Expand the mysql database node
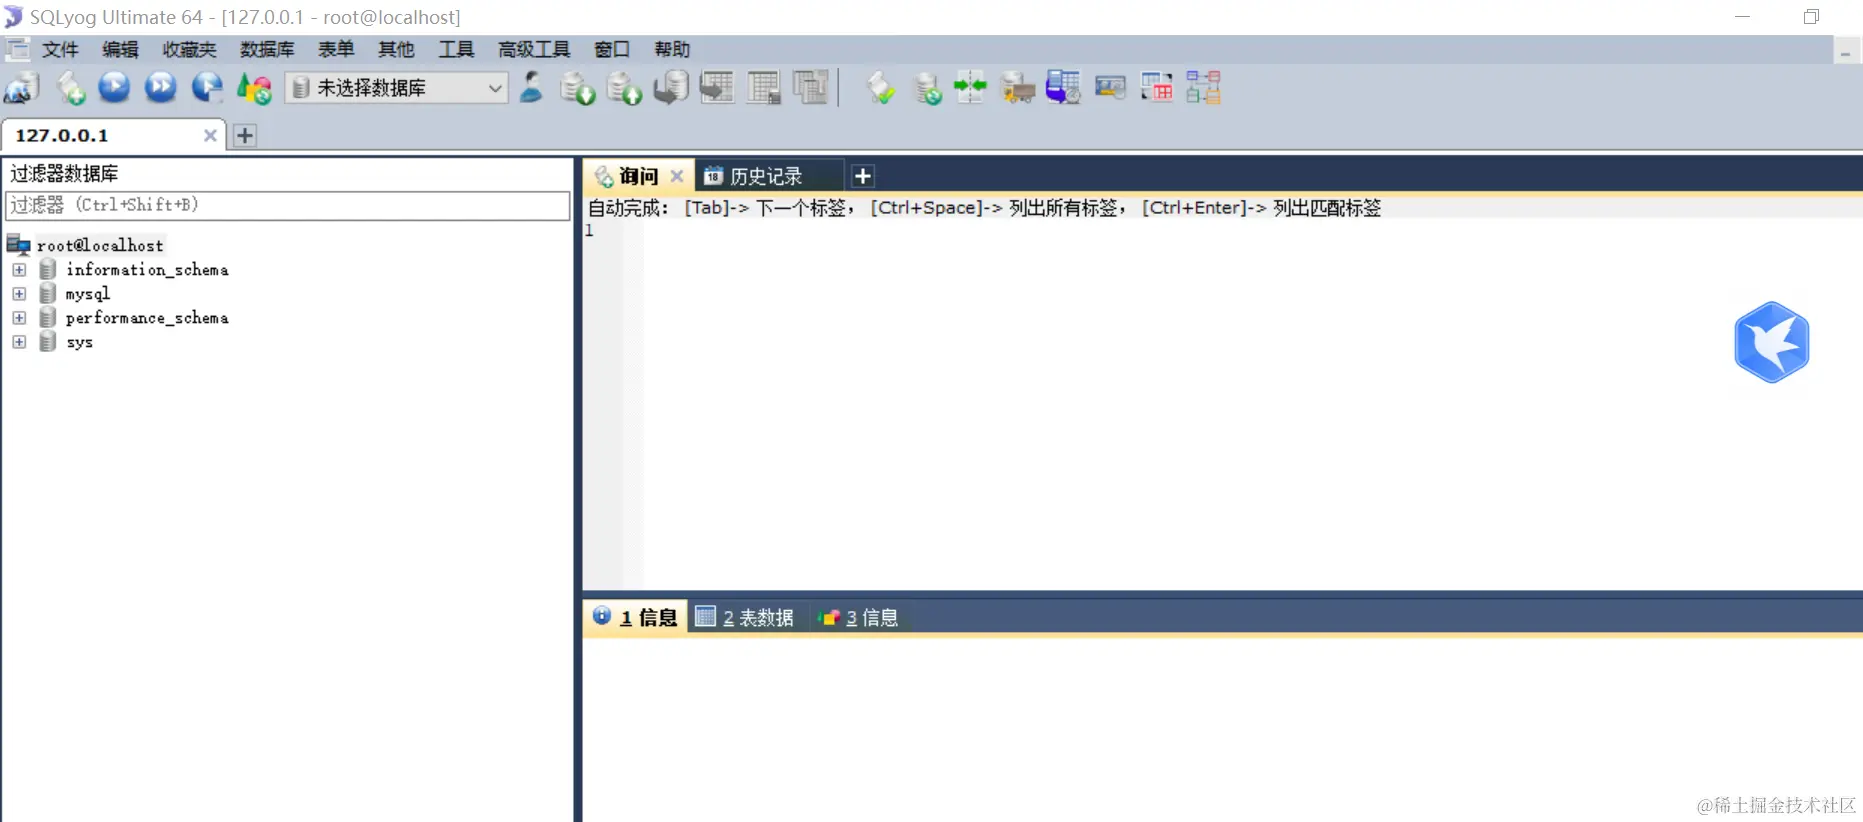 [19, 294]
